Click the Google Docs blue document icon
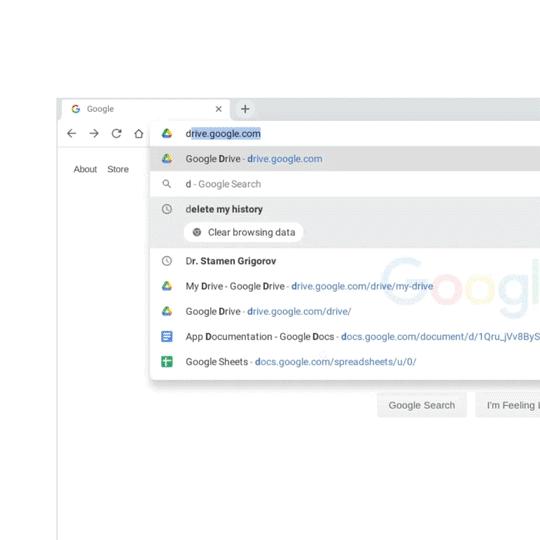Screen dimensions: 540x540 point(167,336)
